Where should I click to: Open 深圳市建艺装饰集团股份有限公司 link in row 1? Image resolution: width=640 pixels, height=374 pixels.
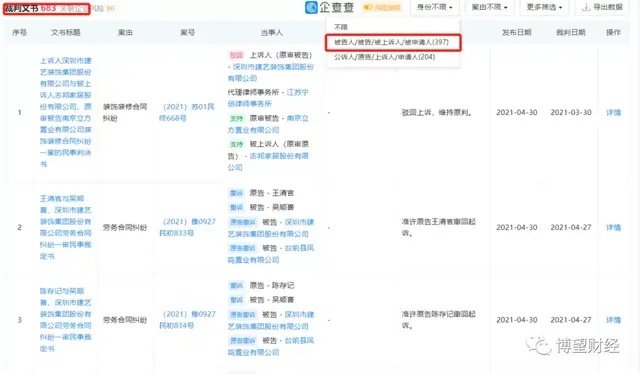point(271,72)
